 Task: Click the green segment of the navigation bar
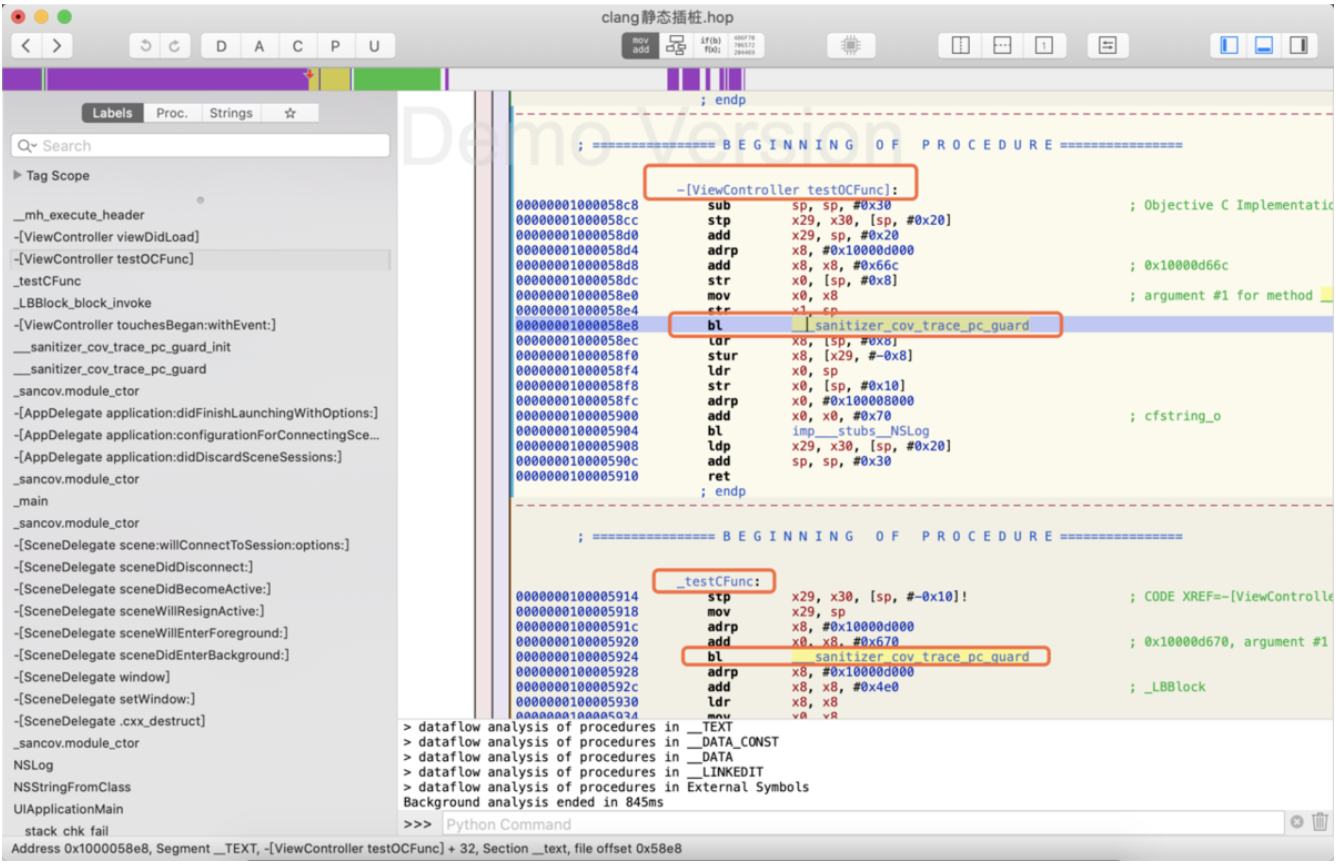397,79
